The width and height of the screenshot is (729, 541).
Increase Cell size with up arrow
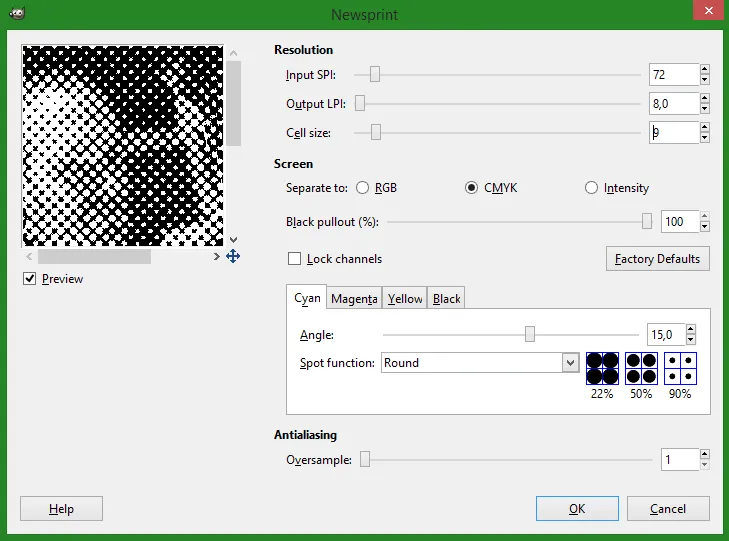click(x=705, y=127)
